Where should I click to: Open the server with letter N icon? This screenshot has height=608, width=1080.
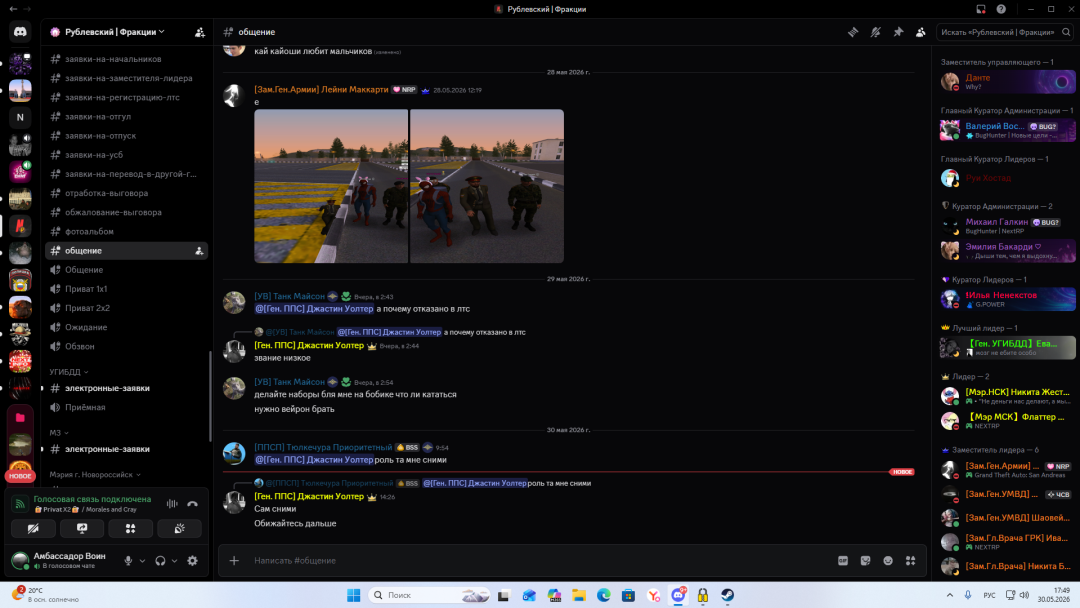click(x=20, y=117)
